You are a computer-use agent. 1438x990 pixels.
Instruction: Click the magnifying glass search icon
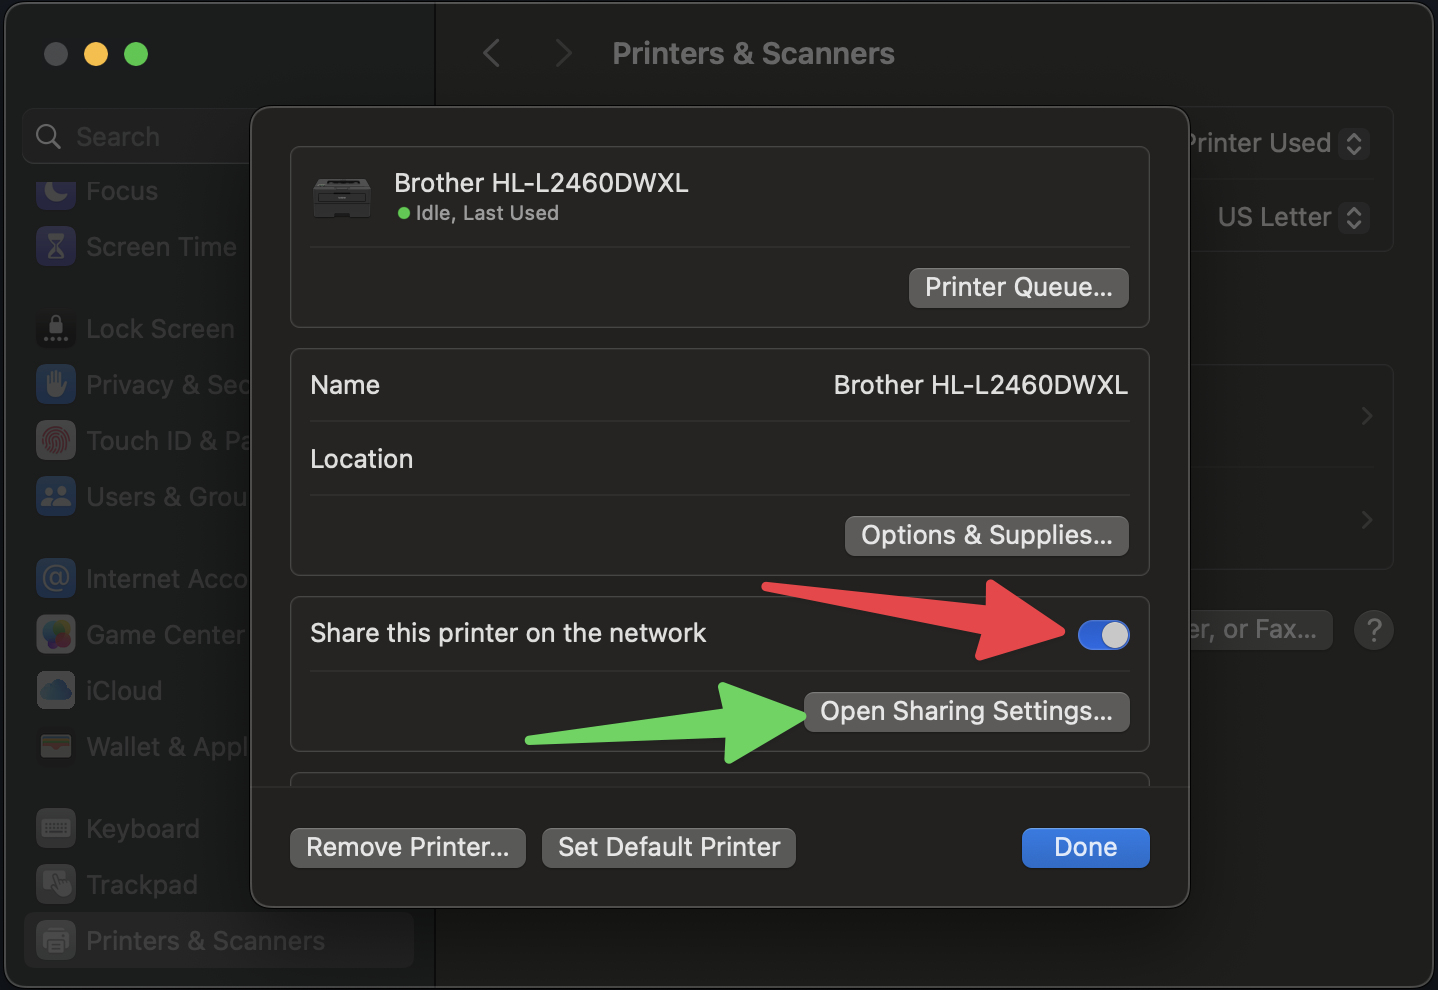pos(49,136)
